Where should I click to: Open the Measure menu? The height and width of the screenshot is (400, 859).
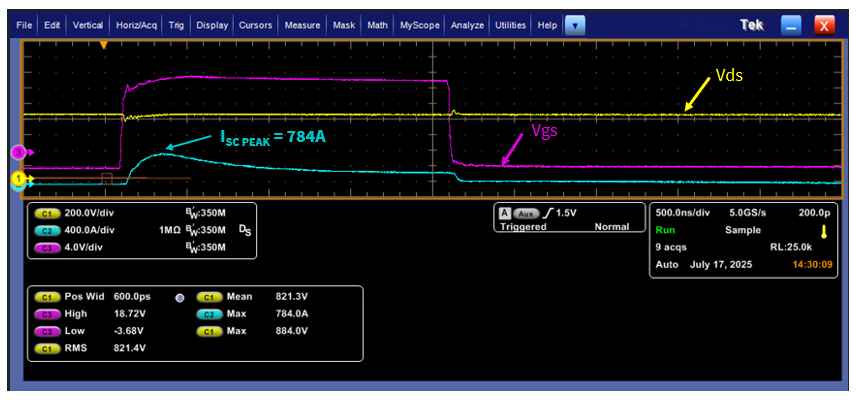pyautogui.click(x=302, y=25)
